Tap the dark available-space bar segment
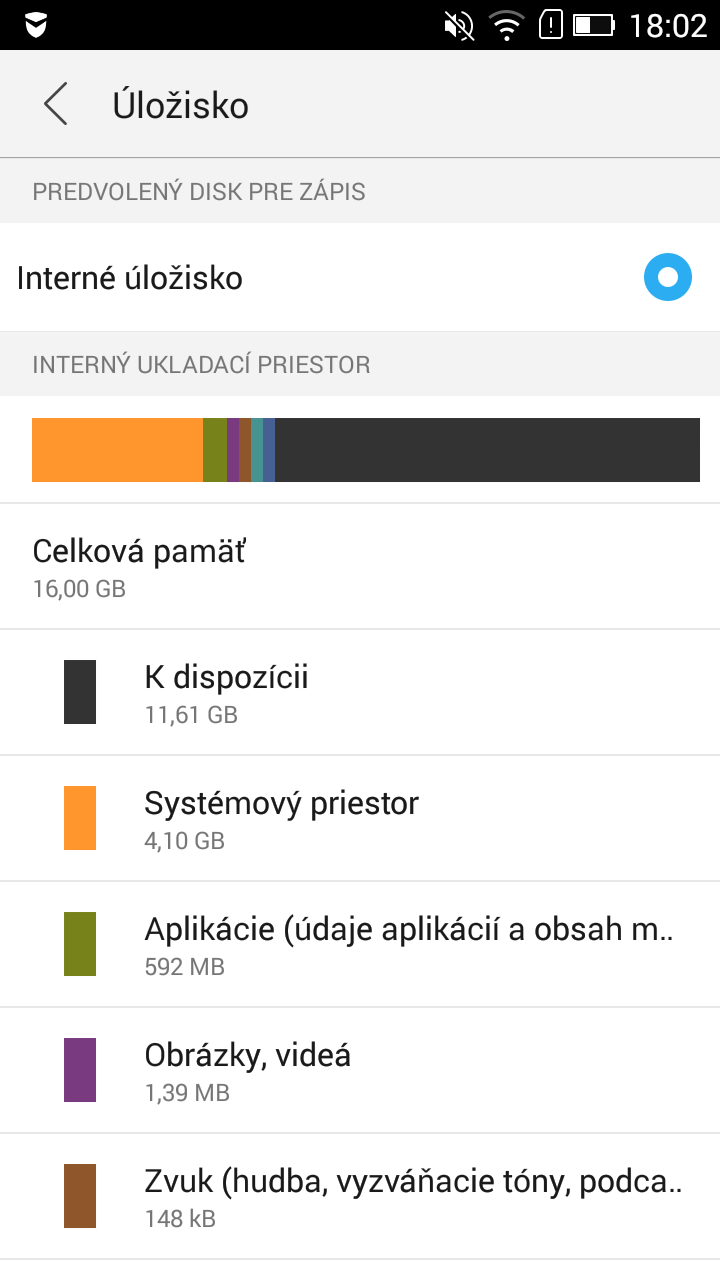Screen dimensions: 720x1280 pos(487,450)
